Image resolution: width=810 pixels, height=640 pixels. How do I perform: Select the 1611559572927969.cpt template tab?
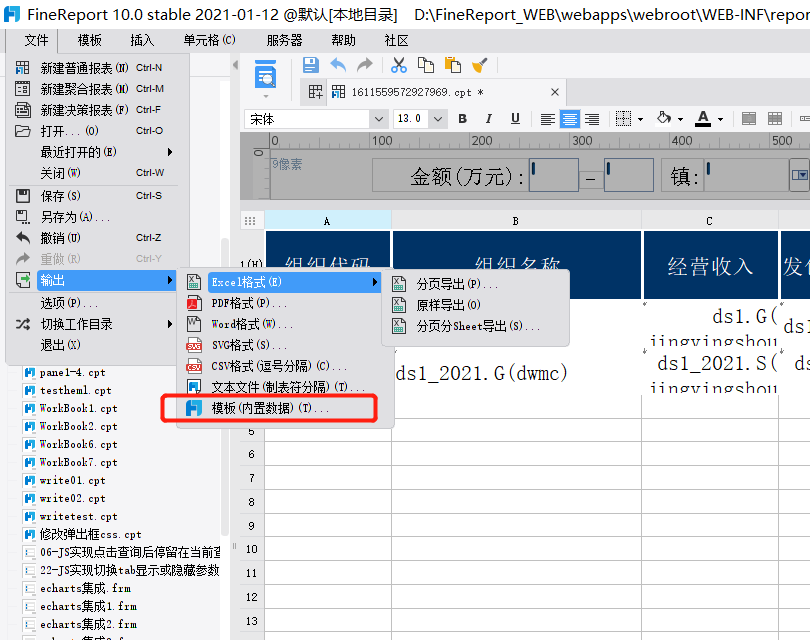446,92
